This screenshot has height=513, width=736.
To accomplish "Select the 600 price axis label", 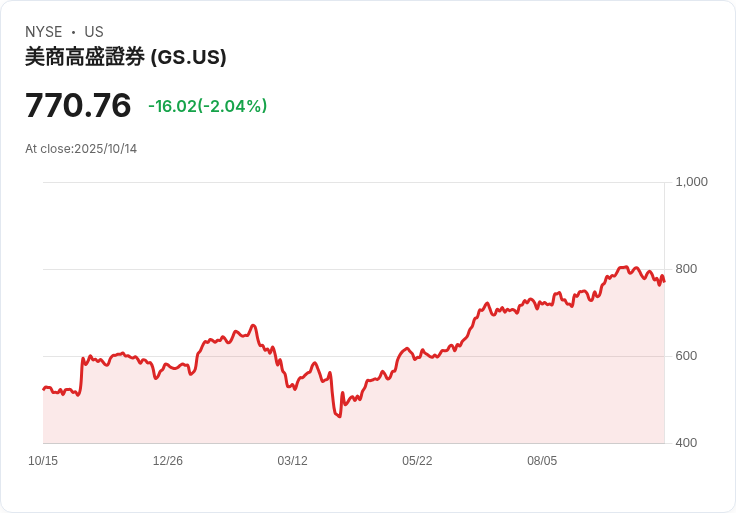I will pos(687,356).
